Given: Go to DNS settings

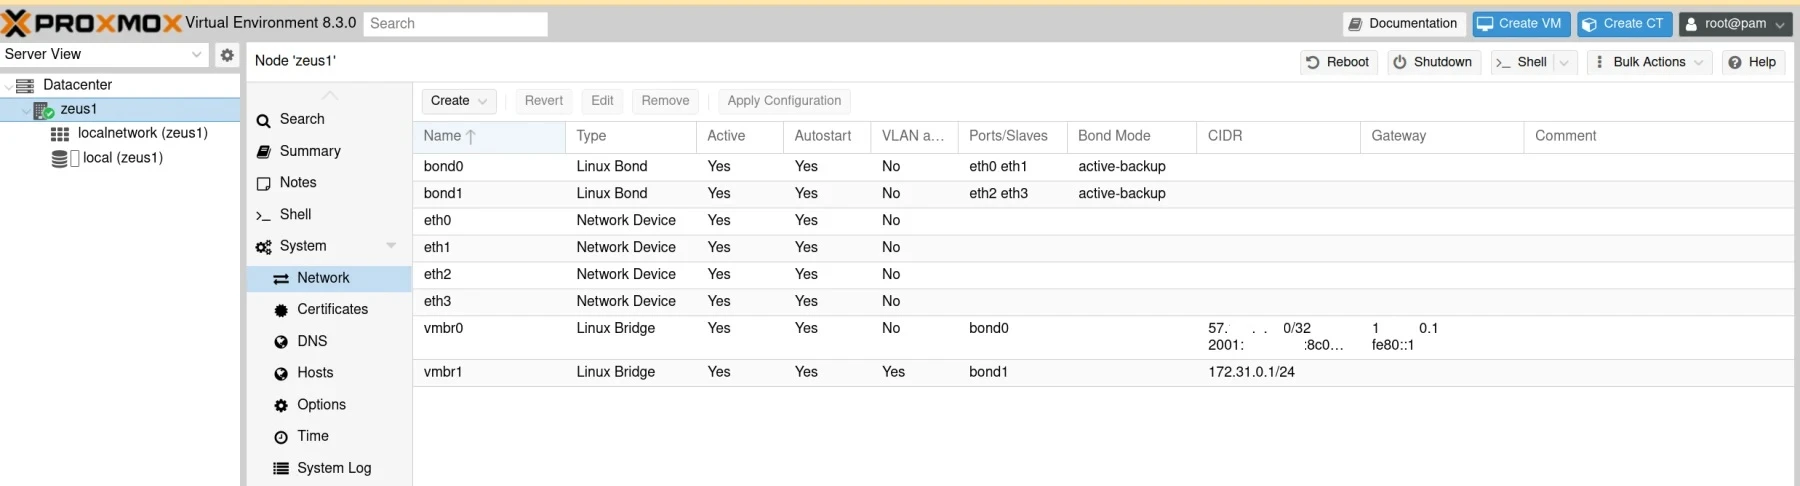Looking at the screenshot, I should 312,342.
